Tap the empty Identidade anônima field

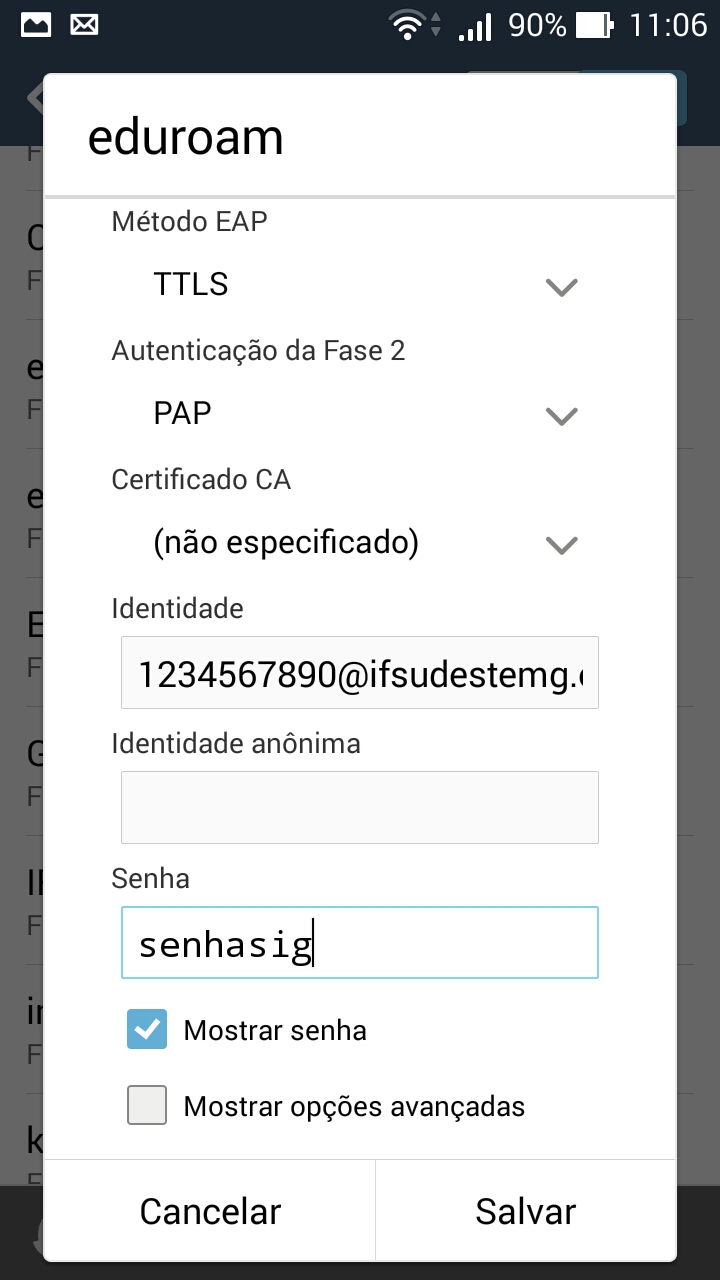click(x=360, y=807)
